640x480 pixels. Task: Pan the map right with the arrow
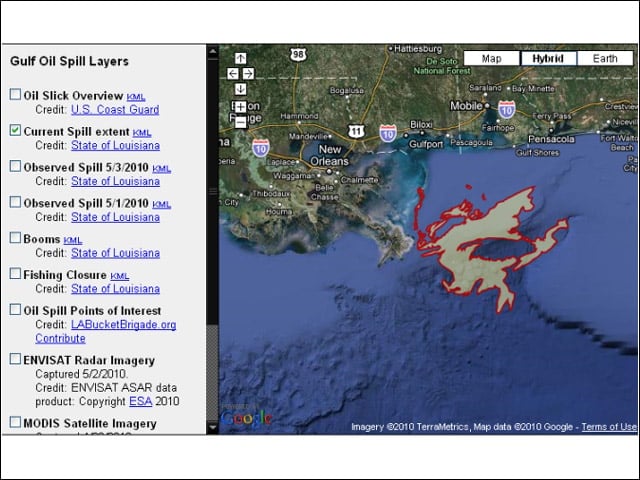(x=248, y=73)
